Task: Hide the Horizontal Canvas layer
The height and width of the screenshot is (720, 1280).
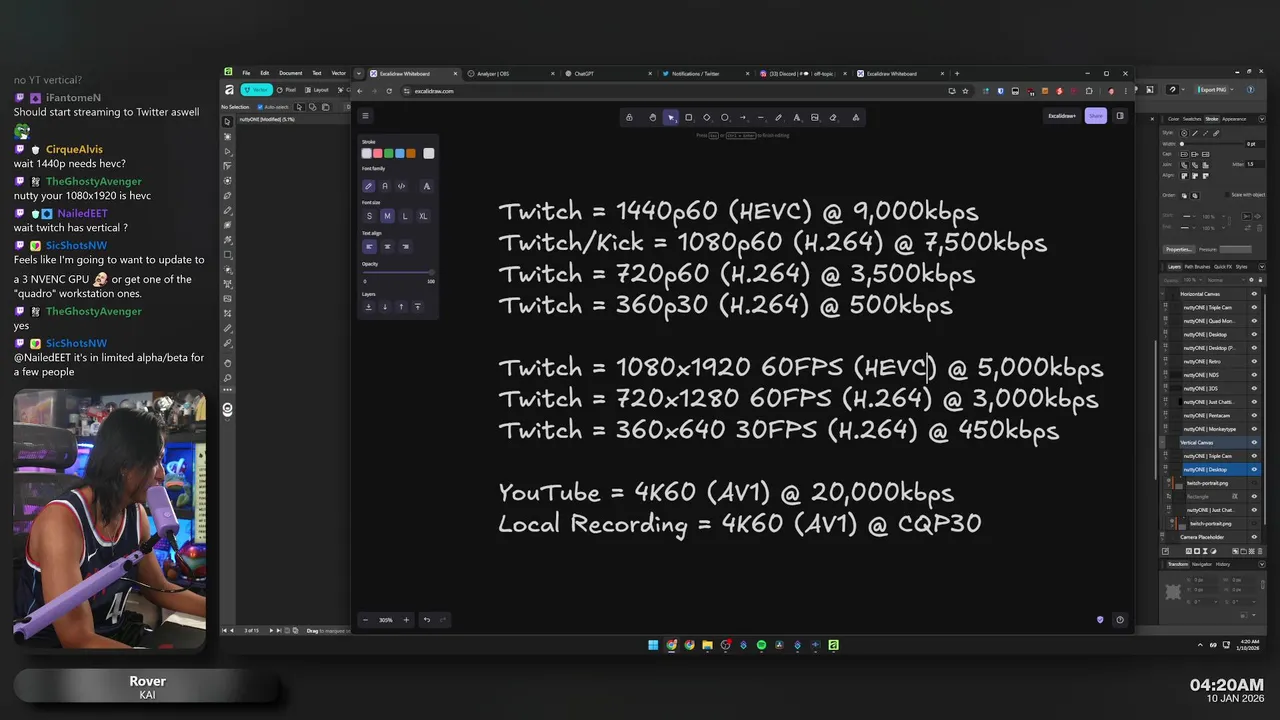Action: point(1254,294)
